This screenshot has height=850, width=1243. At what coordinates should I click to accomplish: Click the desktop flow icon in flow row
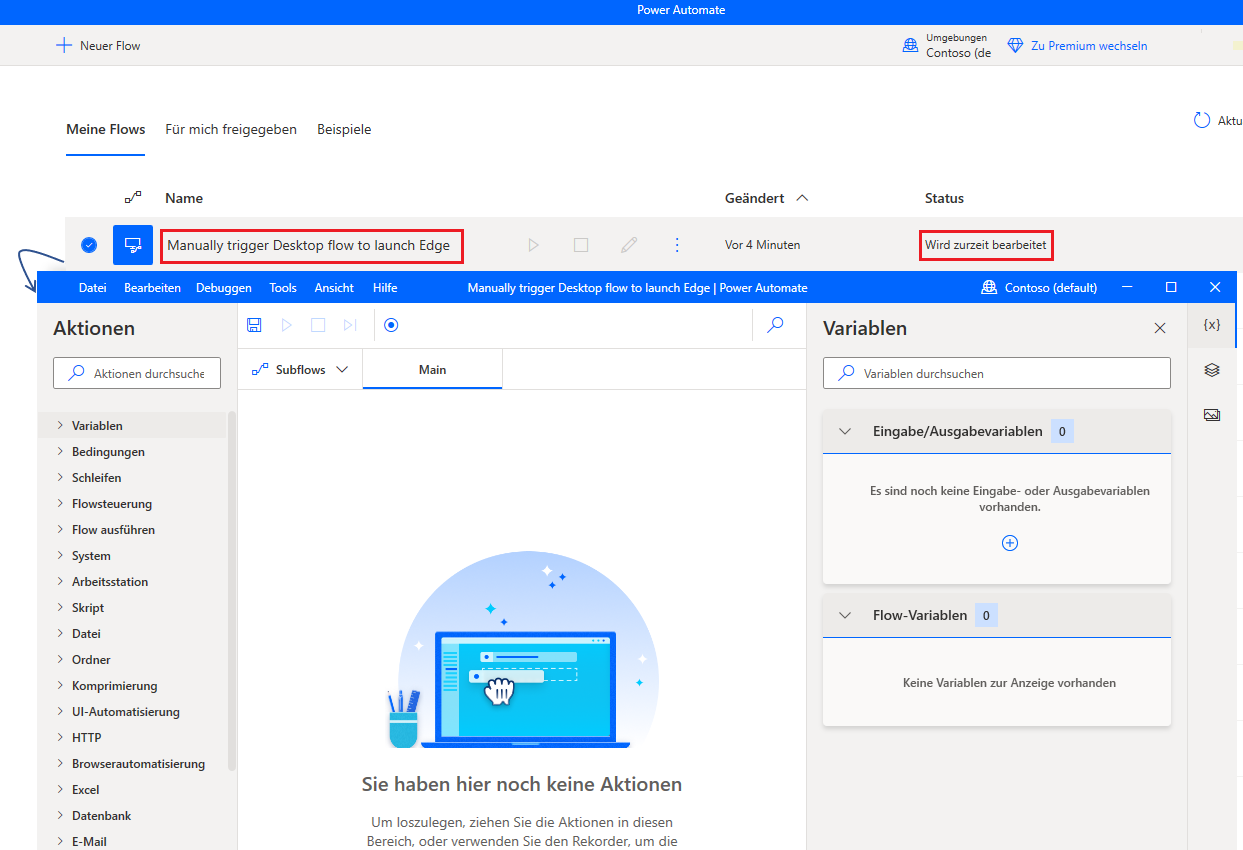pos(133,245)
